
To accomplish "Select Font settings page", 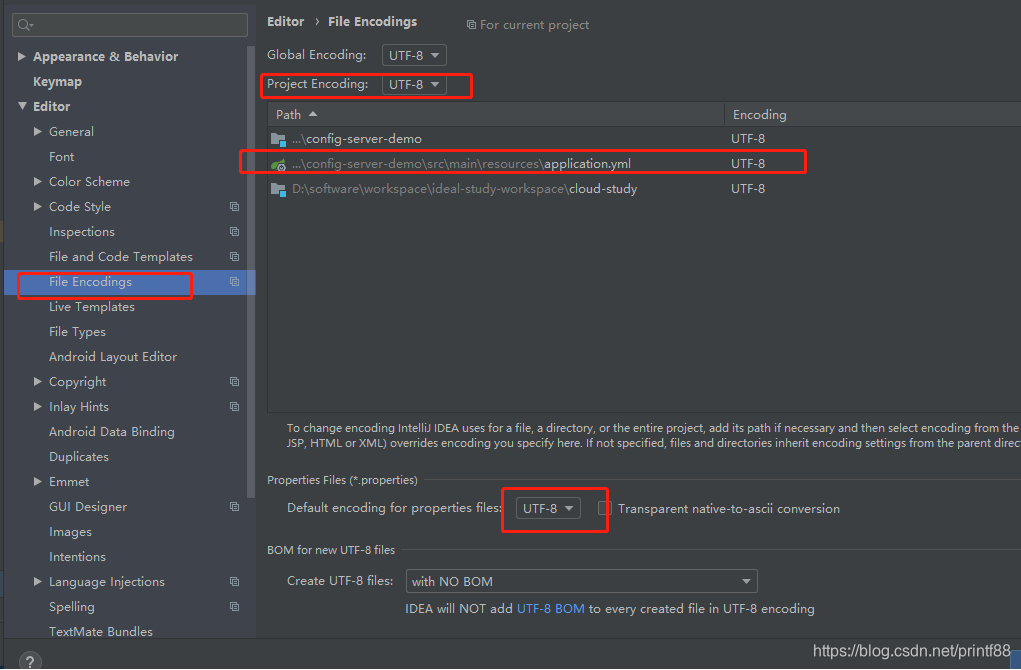I will tap(61, 157).
